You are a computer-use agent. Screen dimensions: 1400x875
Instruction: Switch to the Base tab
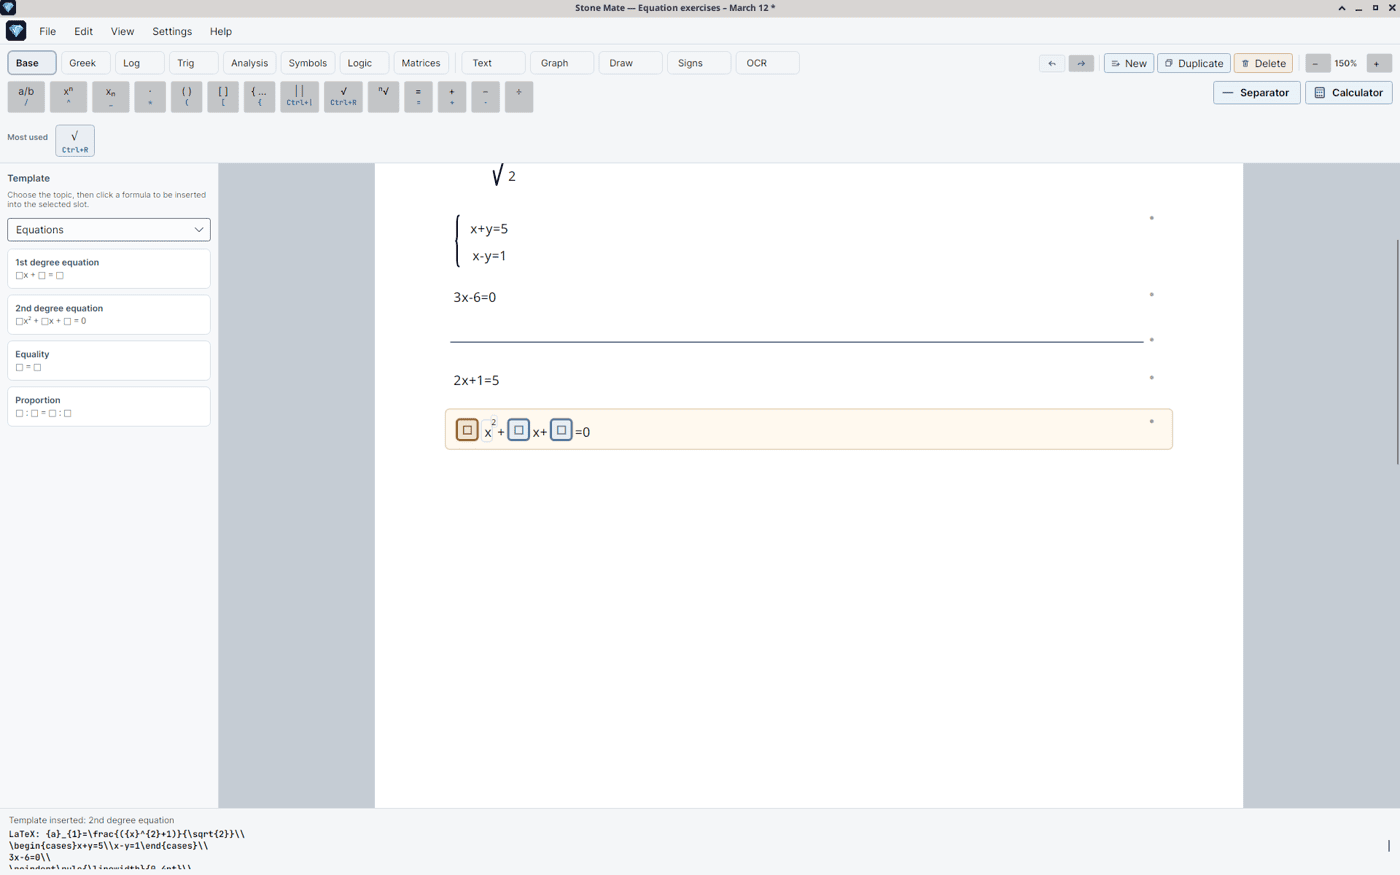tap(32, 63)
